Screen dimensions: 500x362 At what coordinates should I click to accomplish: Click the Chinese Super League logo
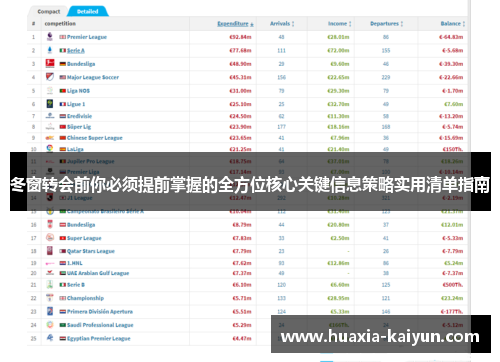click(50, 138)
